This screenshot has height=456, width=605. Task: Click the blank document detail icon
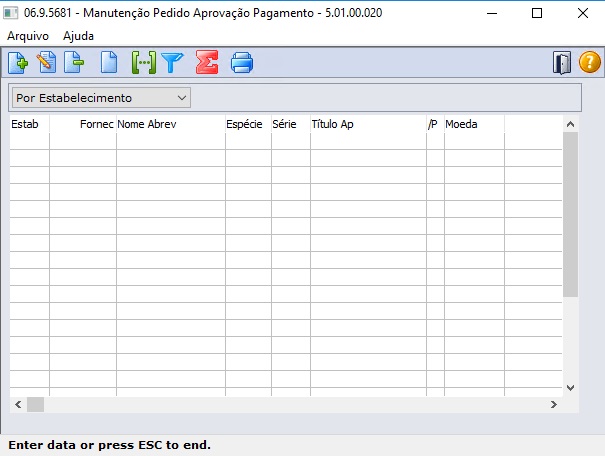tap(109, 62)
